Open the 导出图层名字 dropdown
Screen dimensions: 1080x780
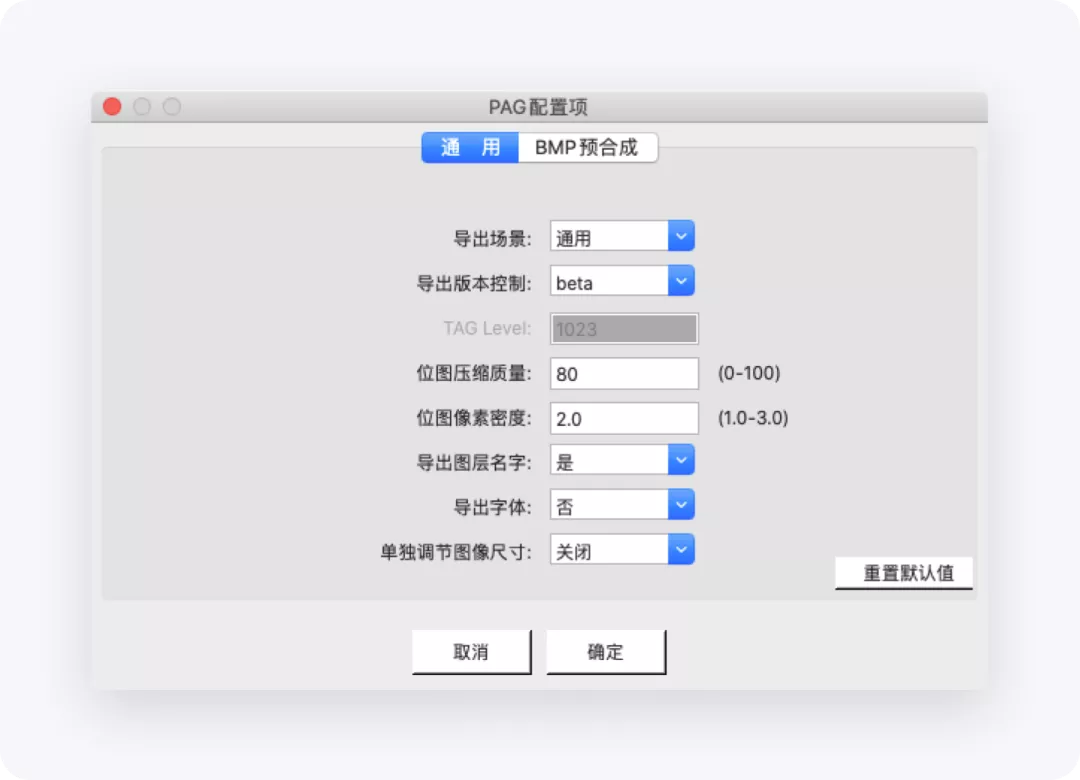click(622, 460)
